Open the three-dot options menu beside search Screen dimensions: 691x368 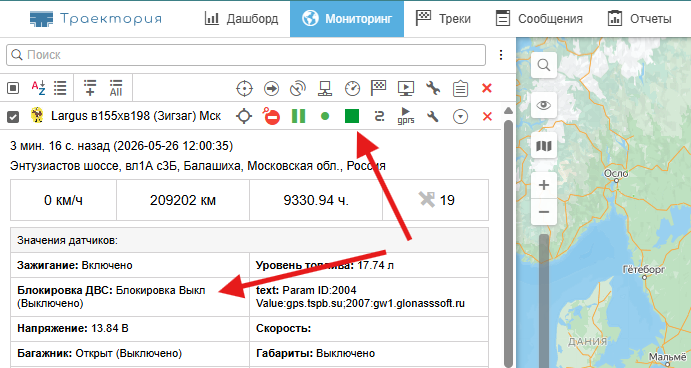click(501, 55)
